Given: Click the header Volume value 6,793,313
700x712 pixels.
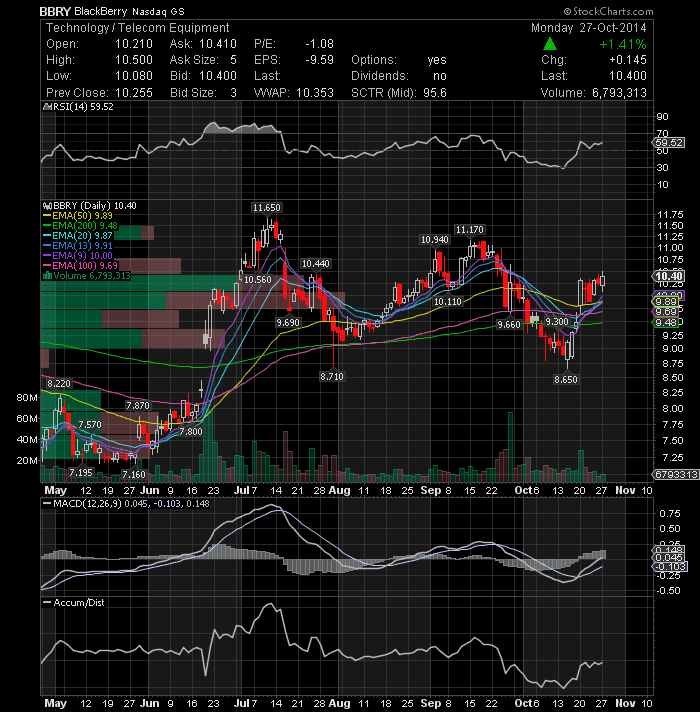Looking at the screenshot, I should click(619, 93).
